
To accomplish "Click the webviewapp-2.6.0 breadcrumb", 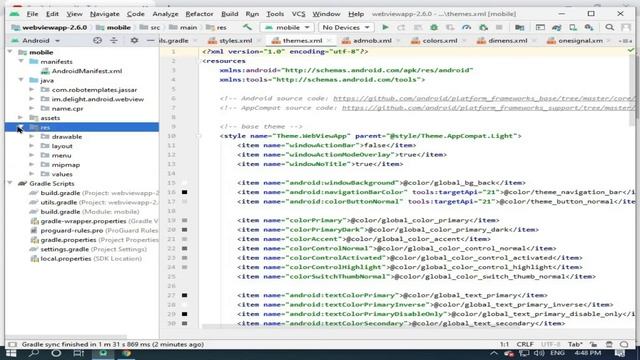I will 50,27.
